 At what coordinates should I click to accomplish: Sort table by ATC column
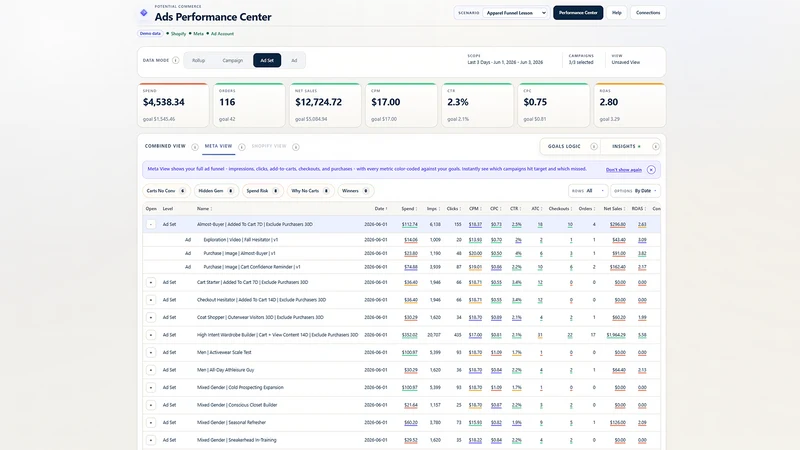pos(537,209)
